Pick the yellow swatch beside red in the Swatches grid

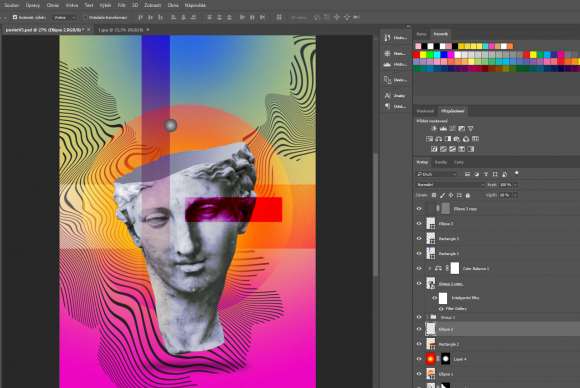(423, 55)
